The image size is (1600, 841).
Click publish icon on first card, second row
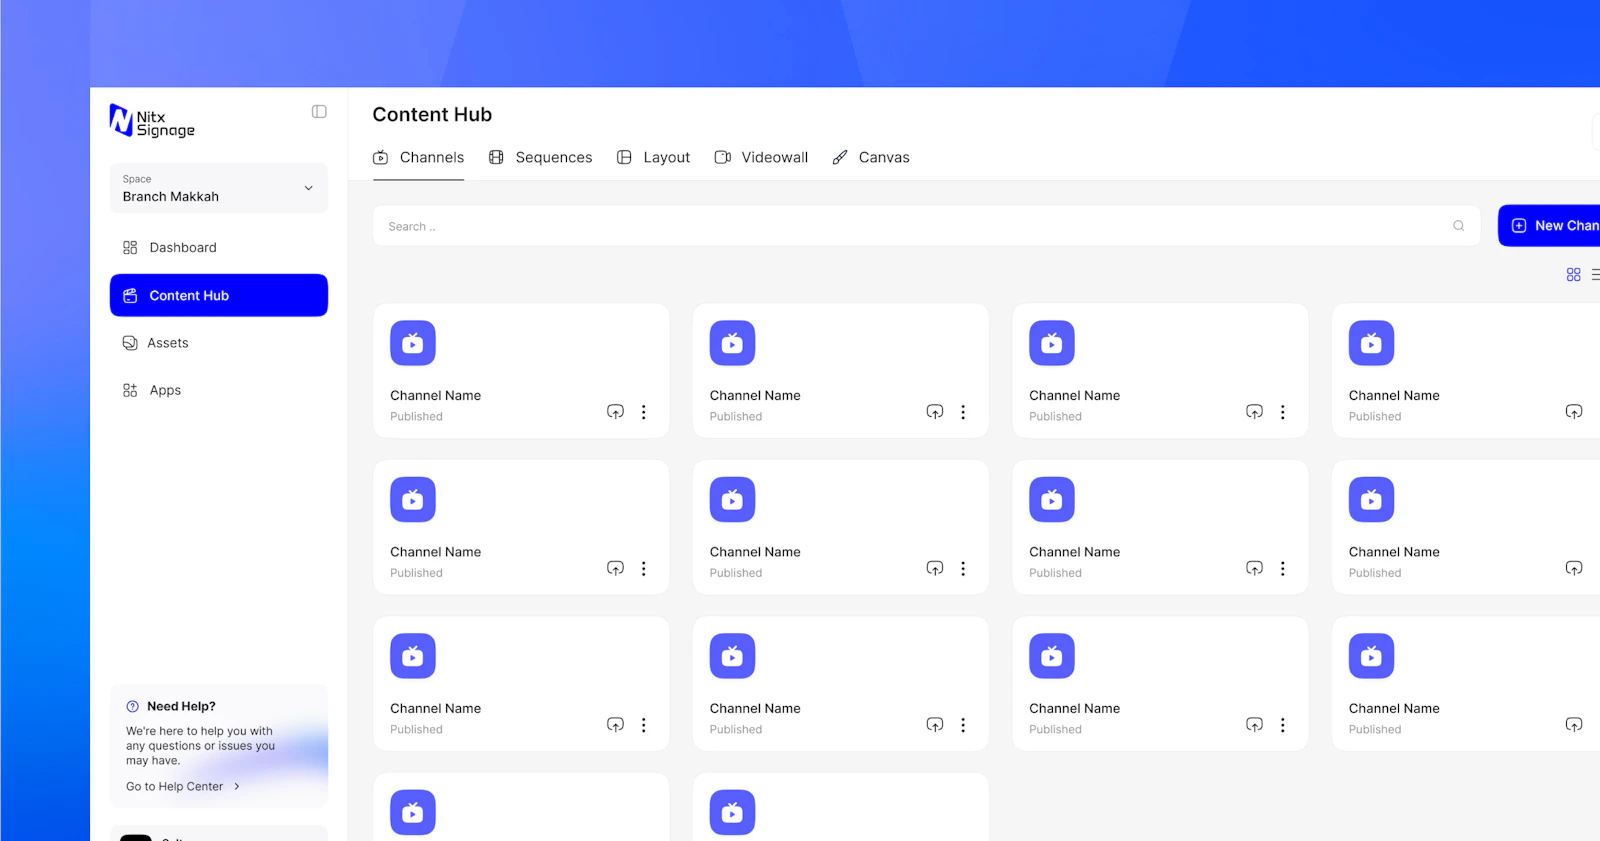coord(615,568)
